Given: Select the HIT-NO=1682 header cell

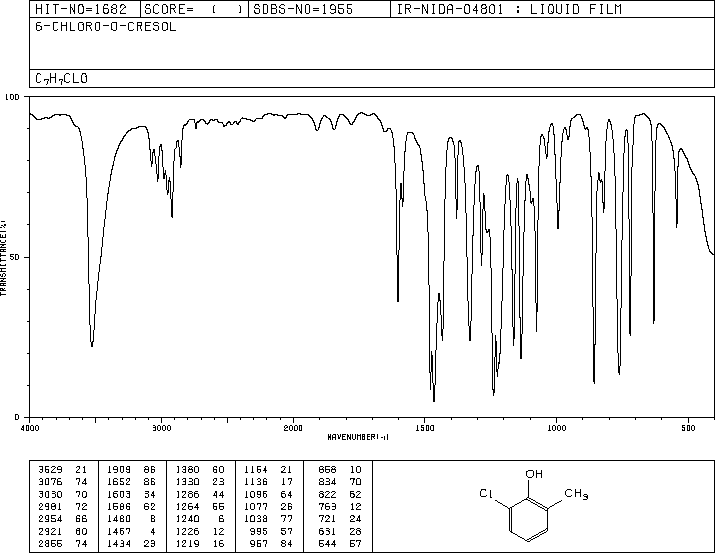Looking at the screenshot, I should click(x=84, y=9).
